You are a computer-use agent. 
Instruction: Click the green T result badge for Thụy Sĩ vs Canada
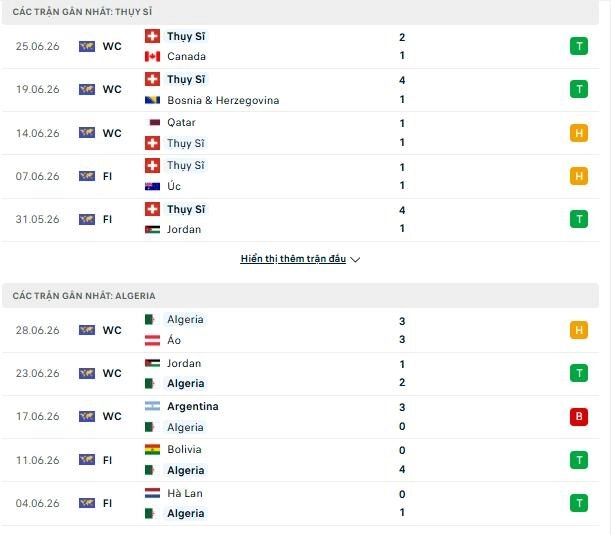pyautogui.click(x=579, y=46)
